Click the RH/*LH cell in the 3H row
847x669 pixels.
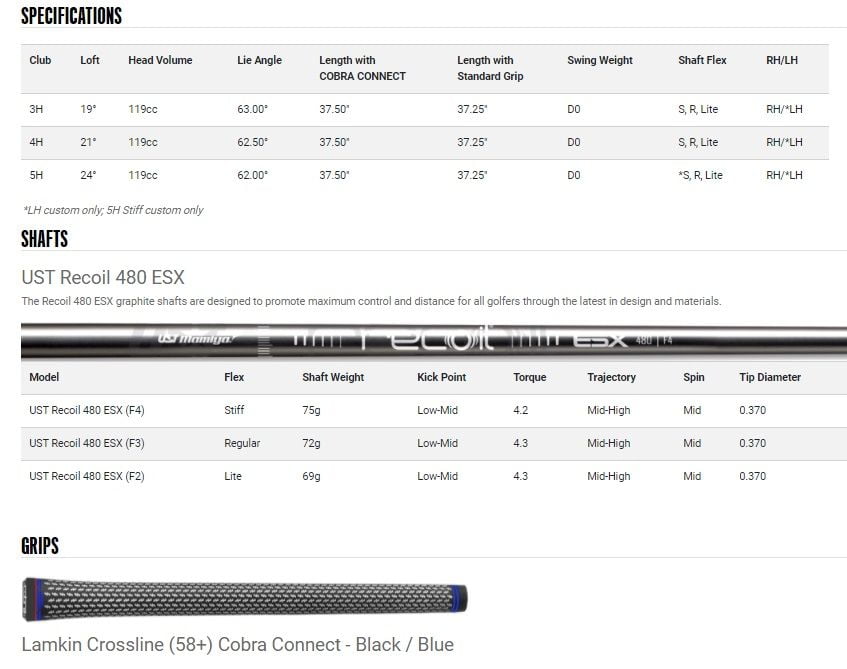point(784,109)
